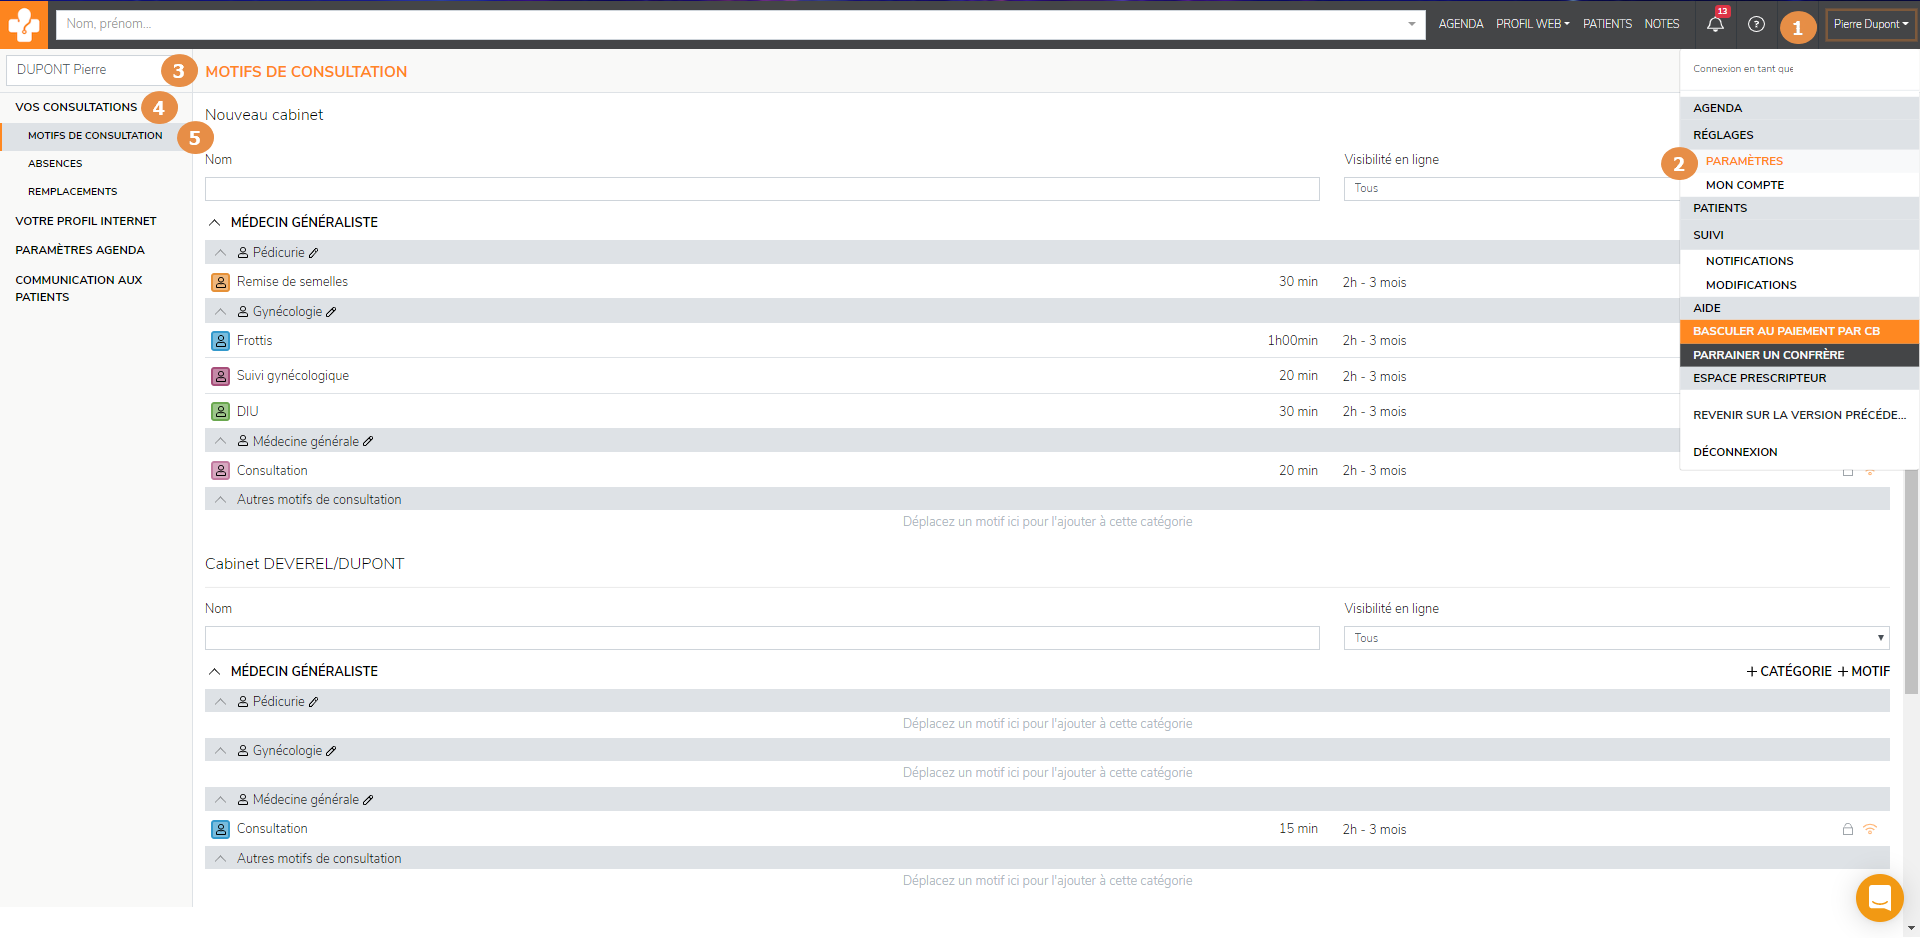Expand the PROFIL WEB menu in top bar
This screenshot has width=1920, height=938.
click(1532, 24)
